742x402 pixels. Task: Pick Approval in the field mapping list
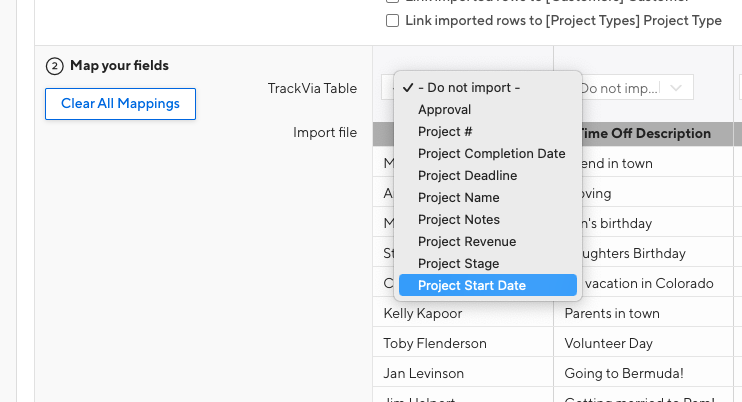[x=445, y=110]
